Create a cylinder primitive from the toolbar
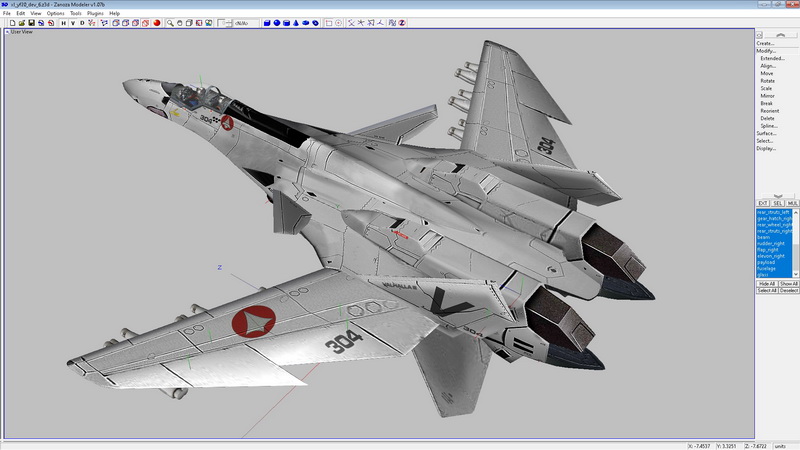 click(x=286, y=23)
